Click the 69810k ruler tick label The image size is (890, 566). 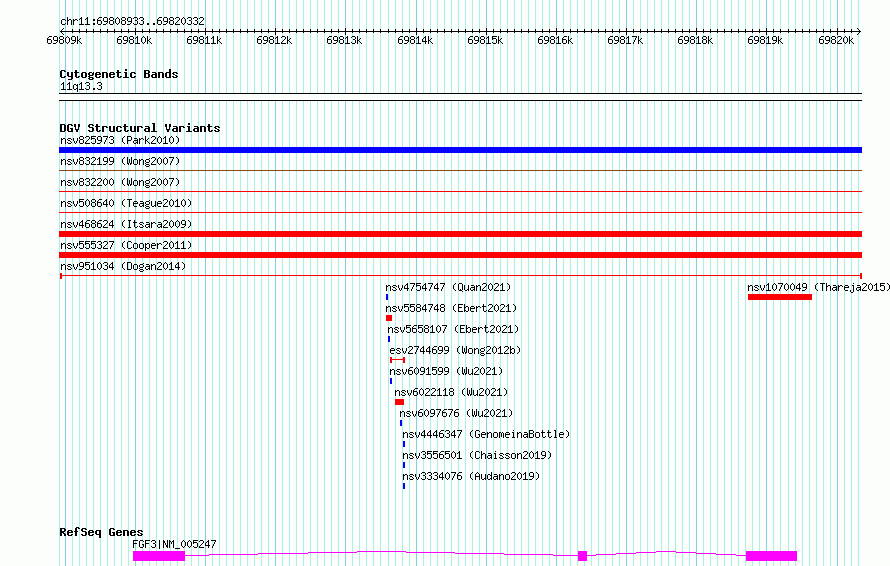pyautogui.click(x=134, y=40)
